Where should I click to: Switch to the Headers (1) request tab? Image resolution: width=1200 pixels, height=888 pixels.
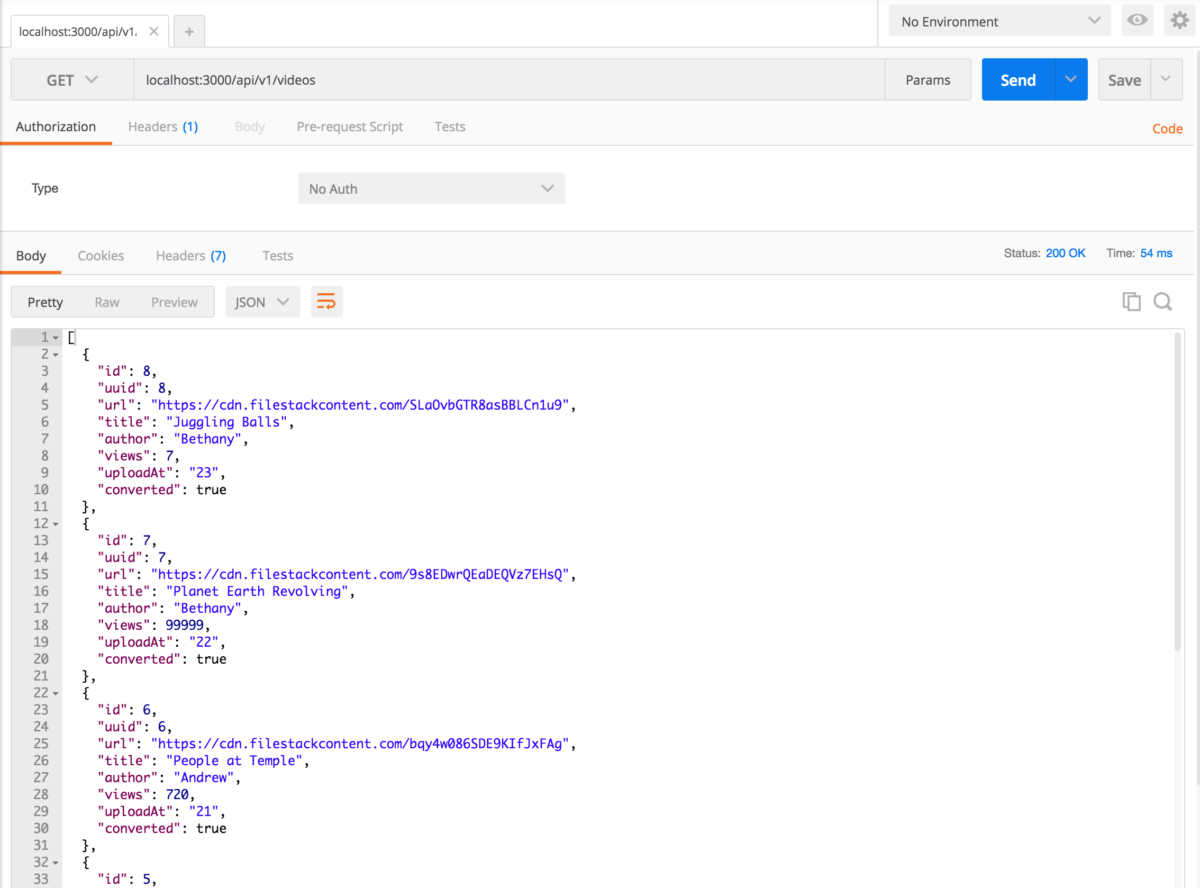pyautogui.click(x=163, y=127)
